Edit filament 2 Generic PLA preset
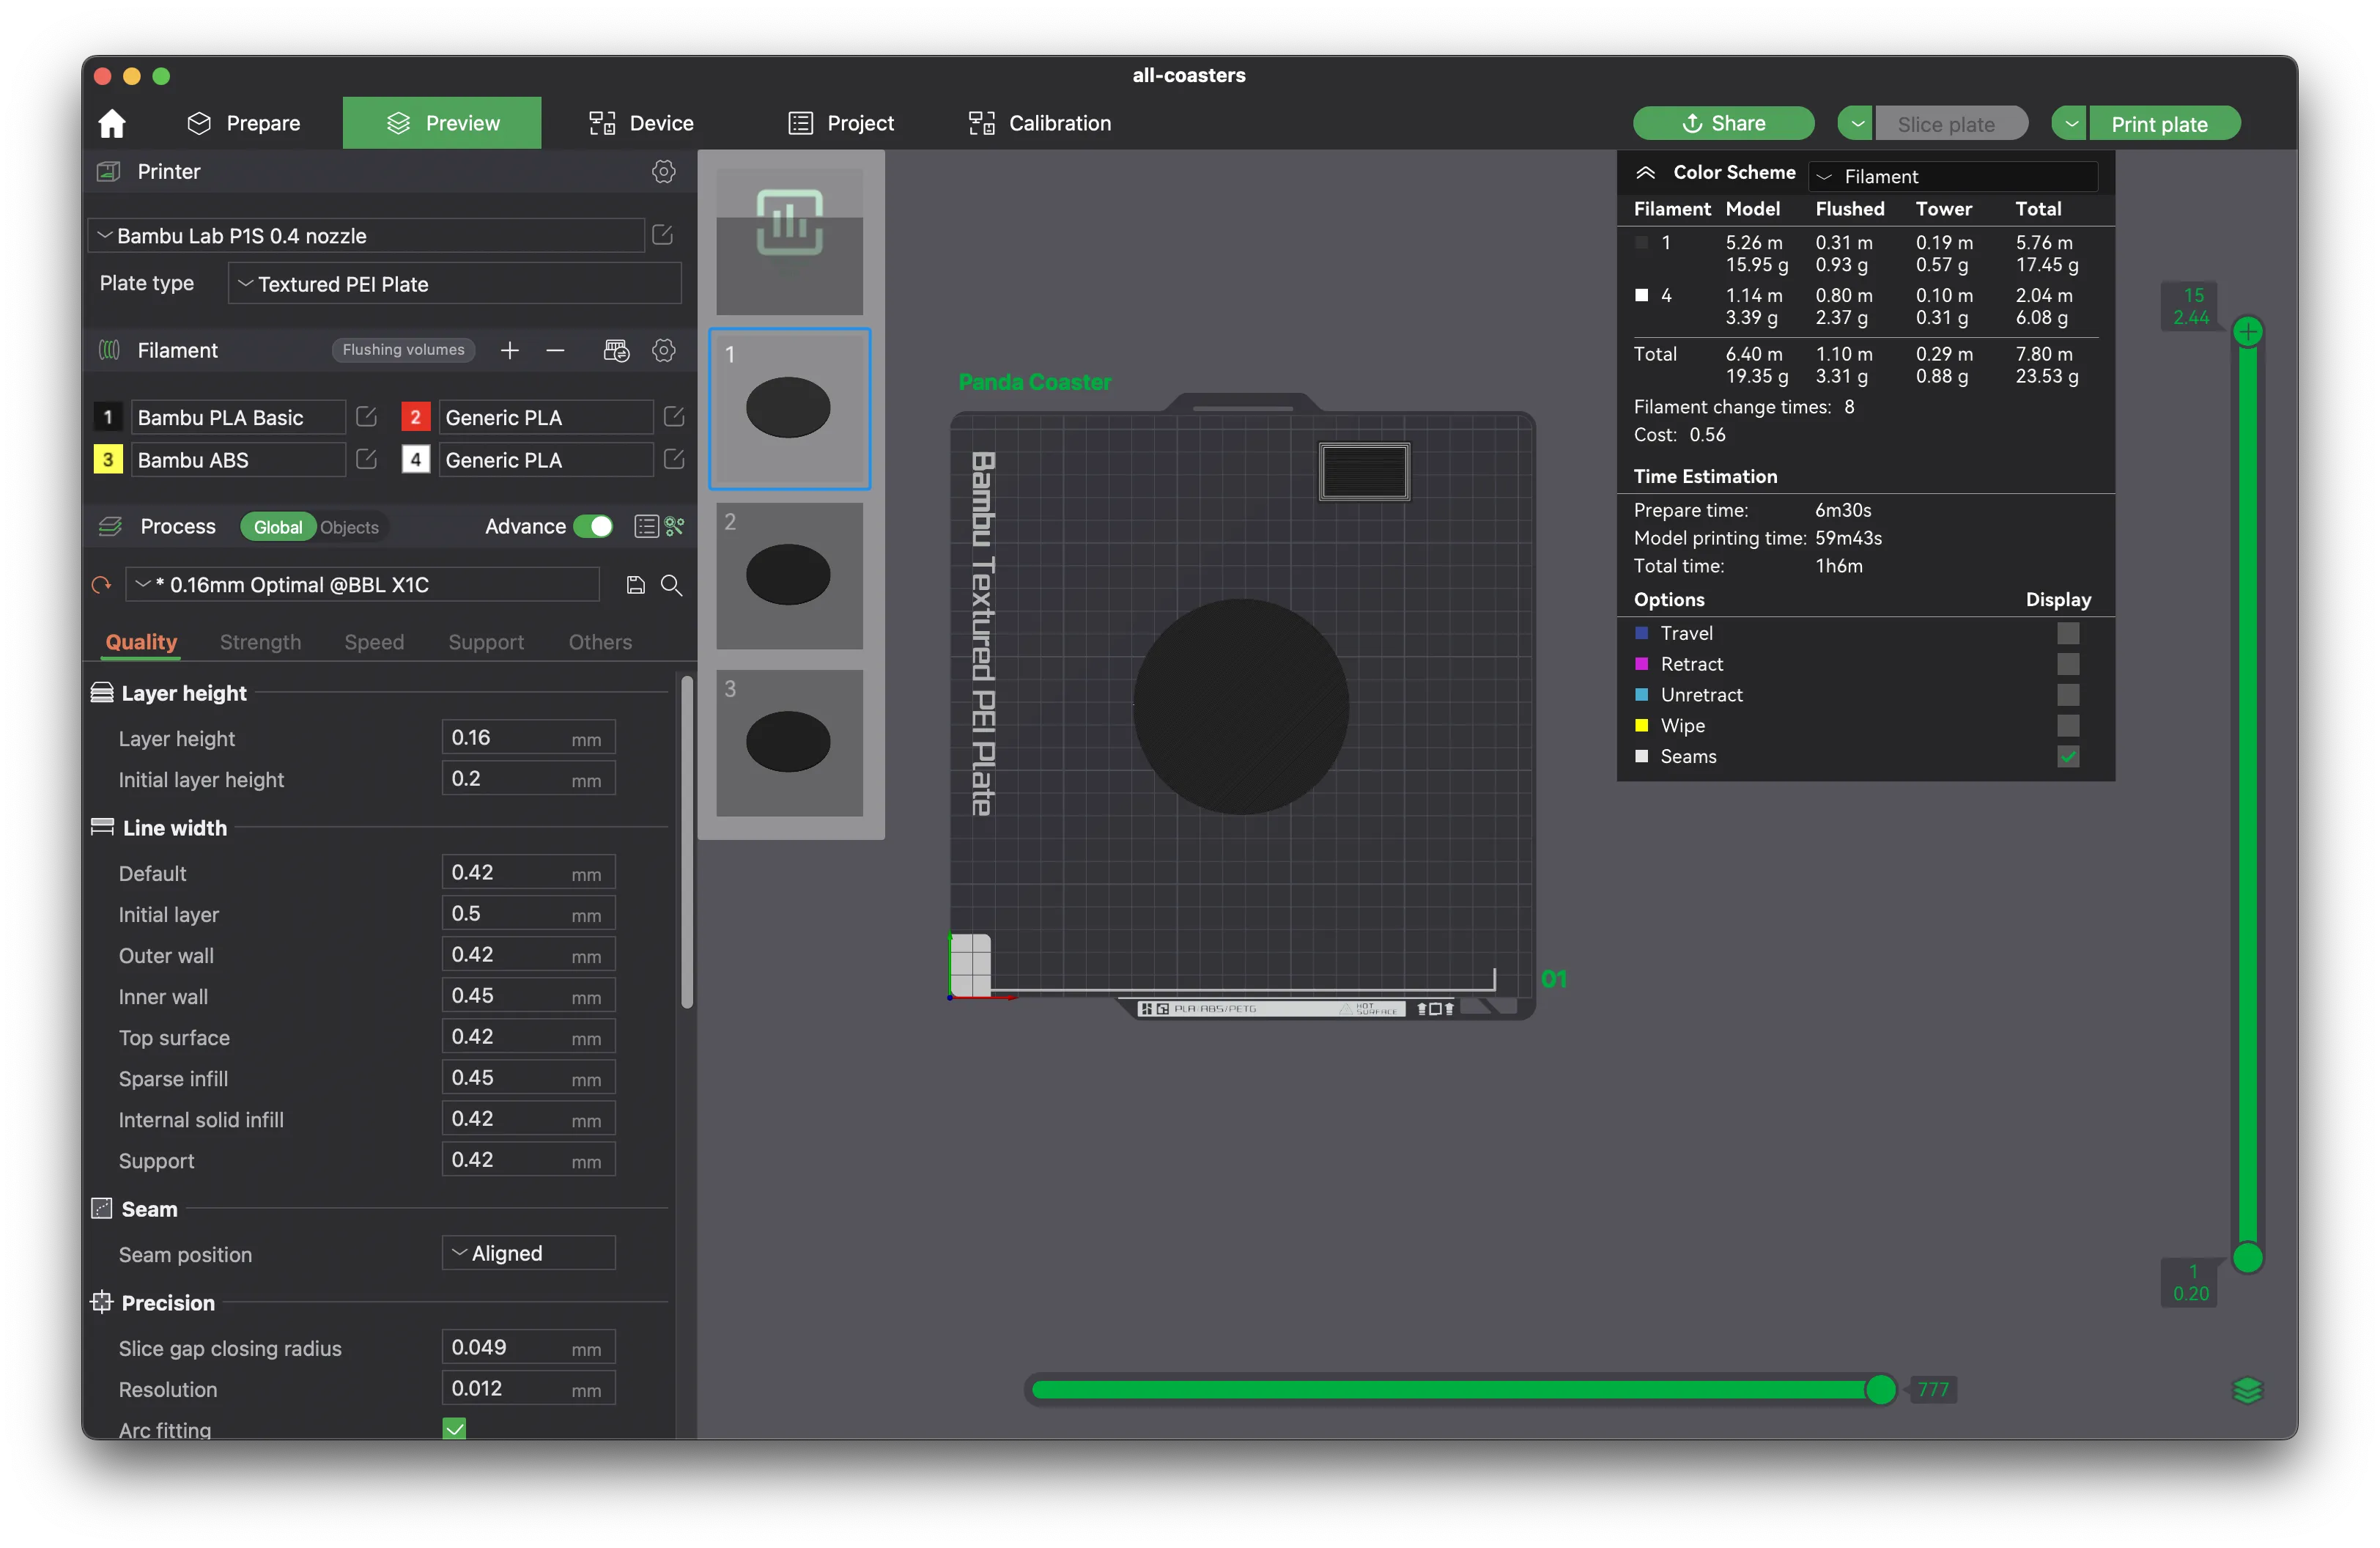The height and width of the screenshot is (1548, 2380). [x=674, y=417]
